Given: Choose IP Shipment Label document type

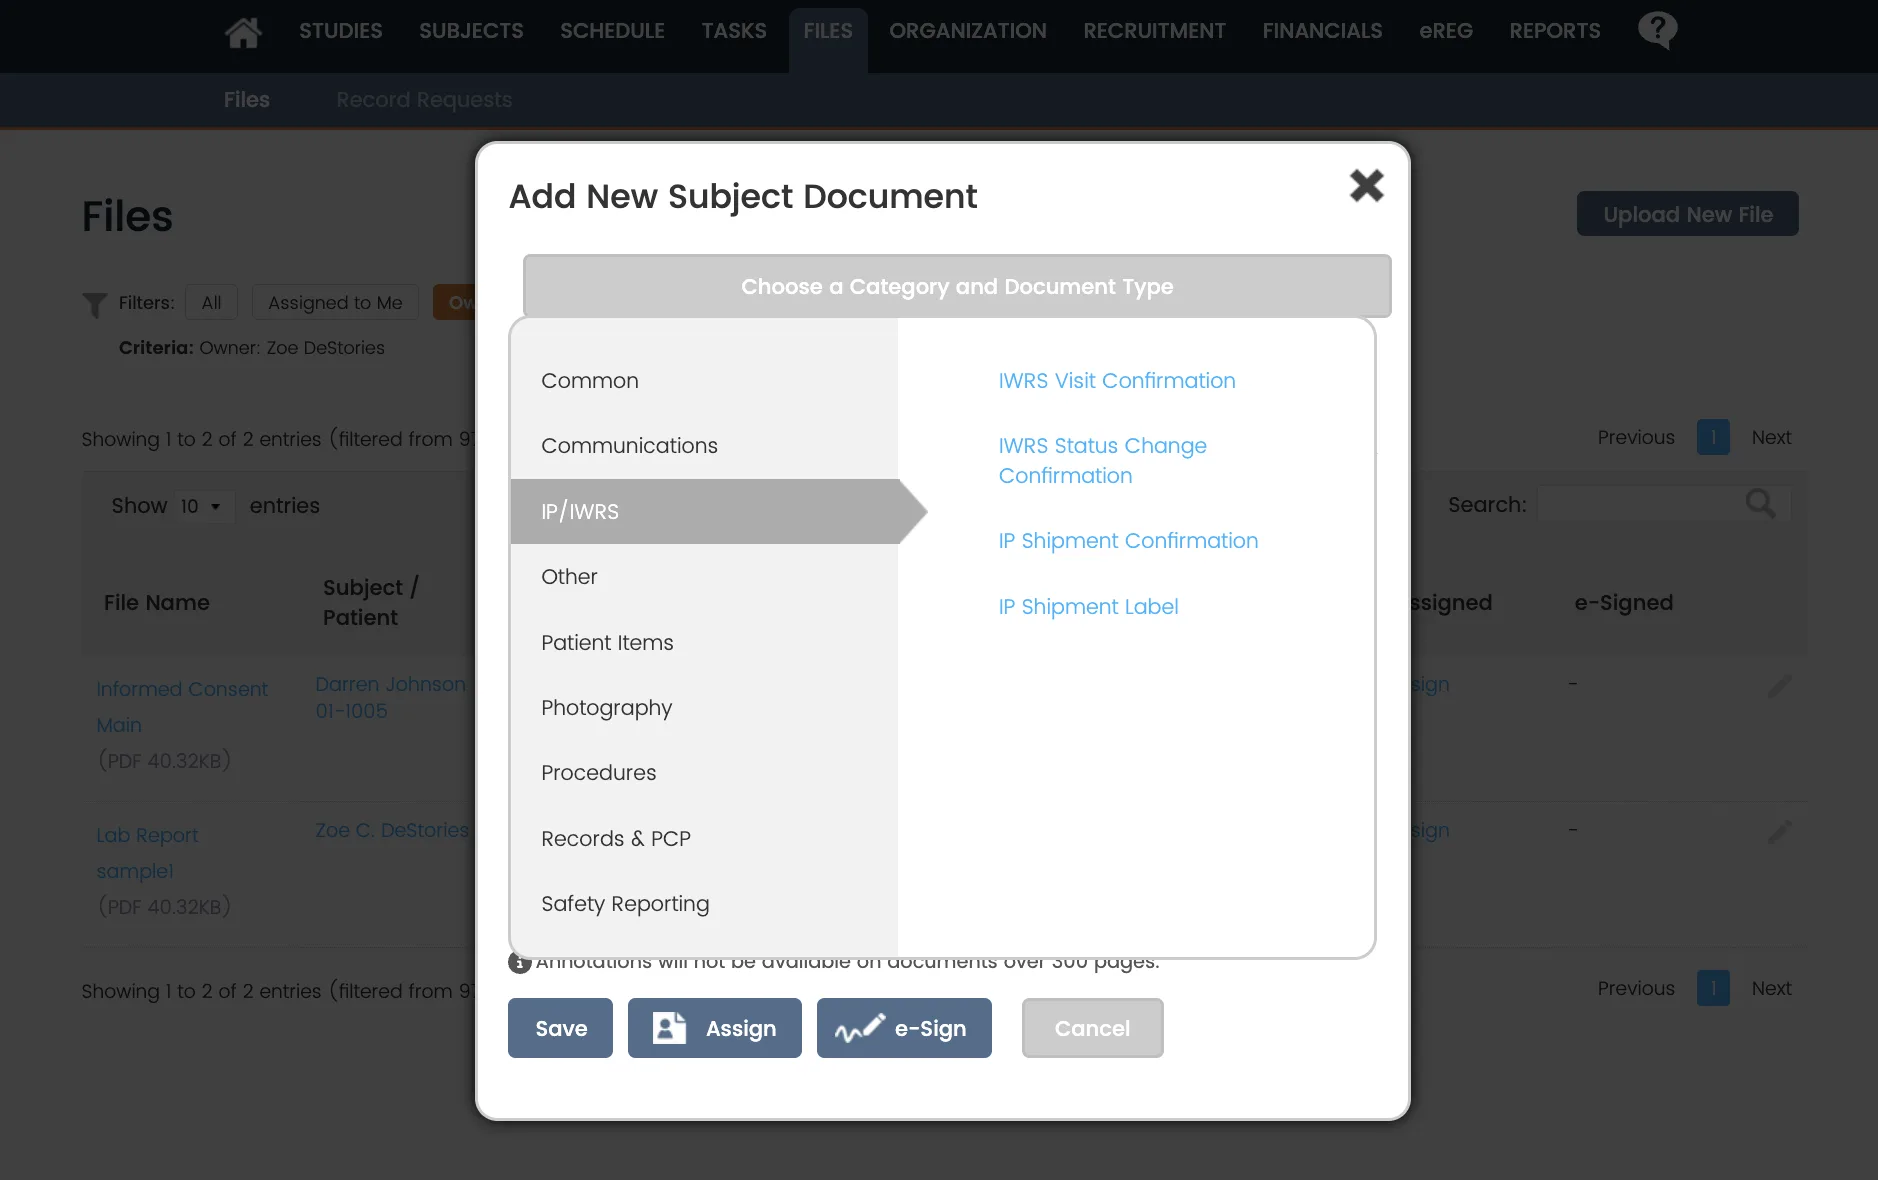Looking at the screenshot, I should tap(1088, 607).
